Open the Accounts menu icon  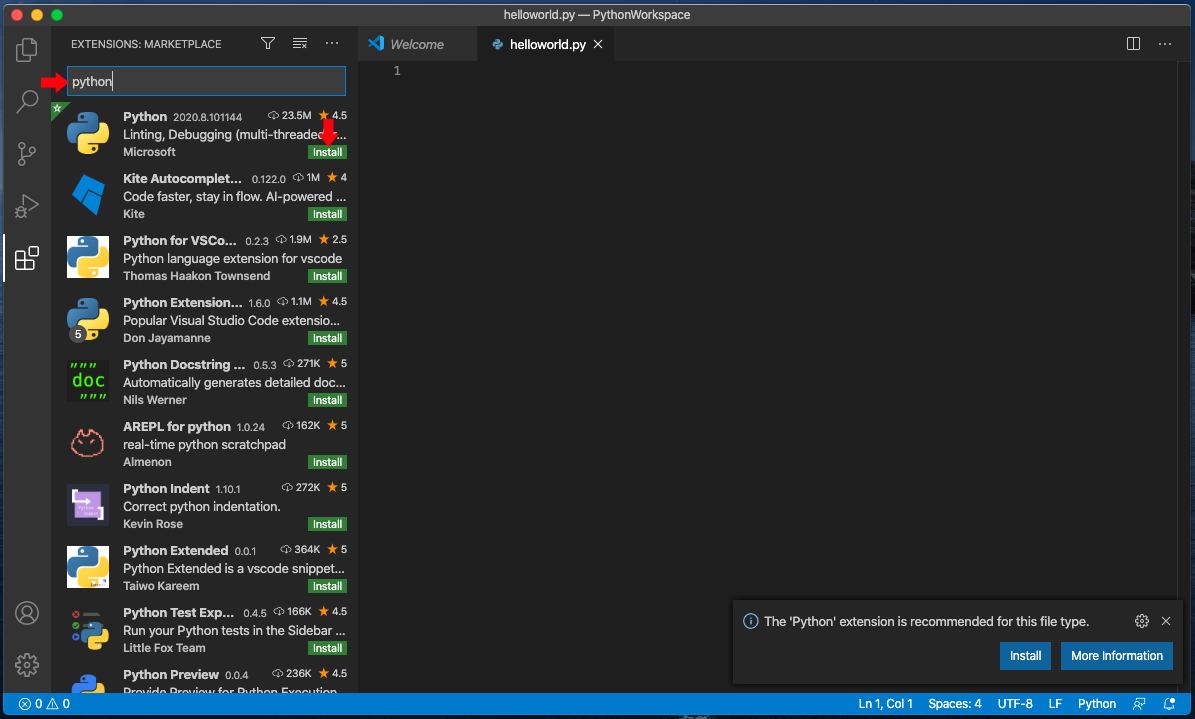point(27,613)
